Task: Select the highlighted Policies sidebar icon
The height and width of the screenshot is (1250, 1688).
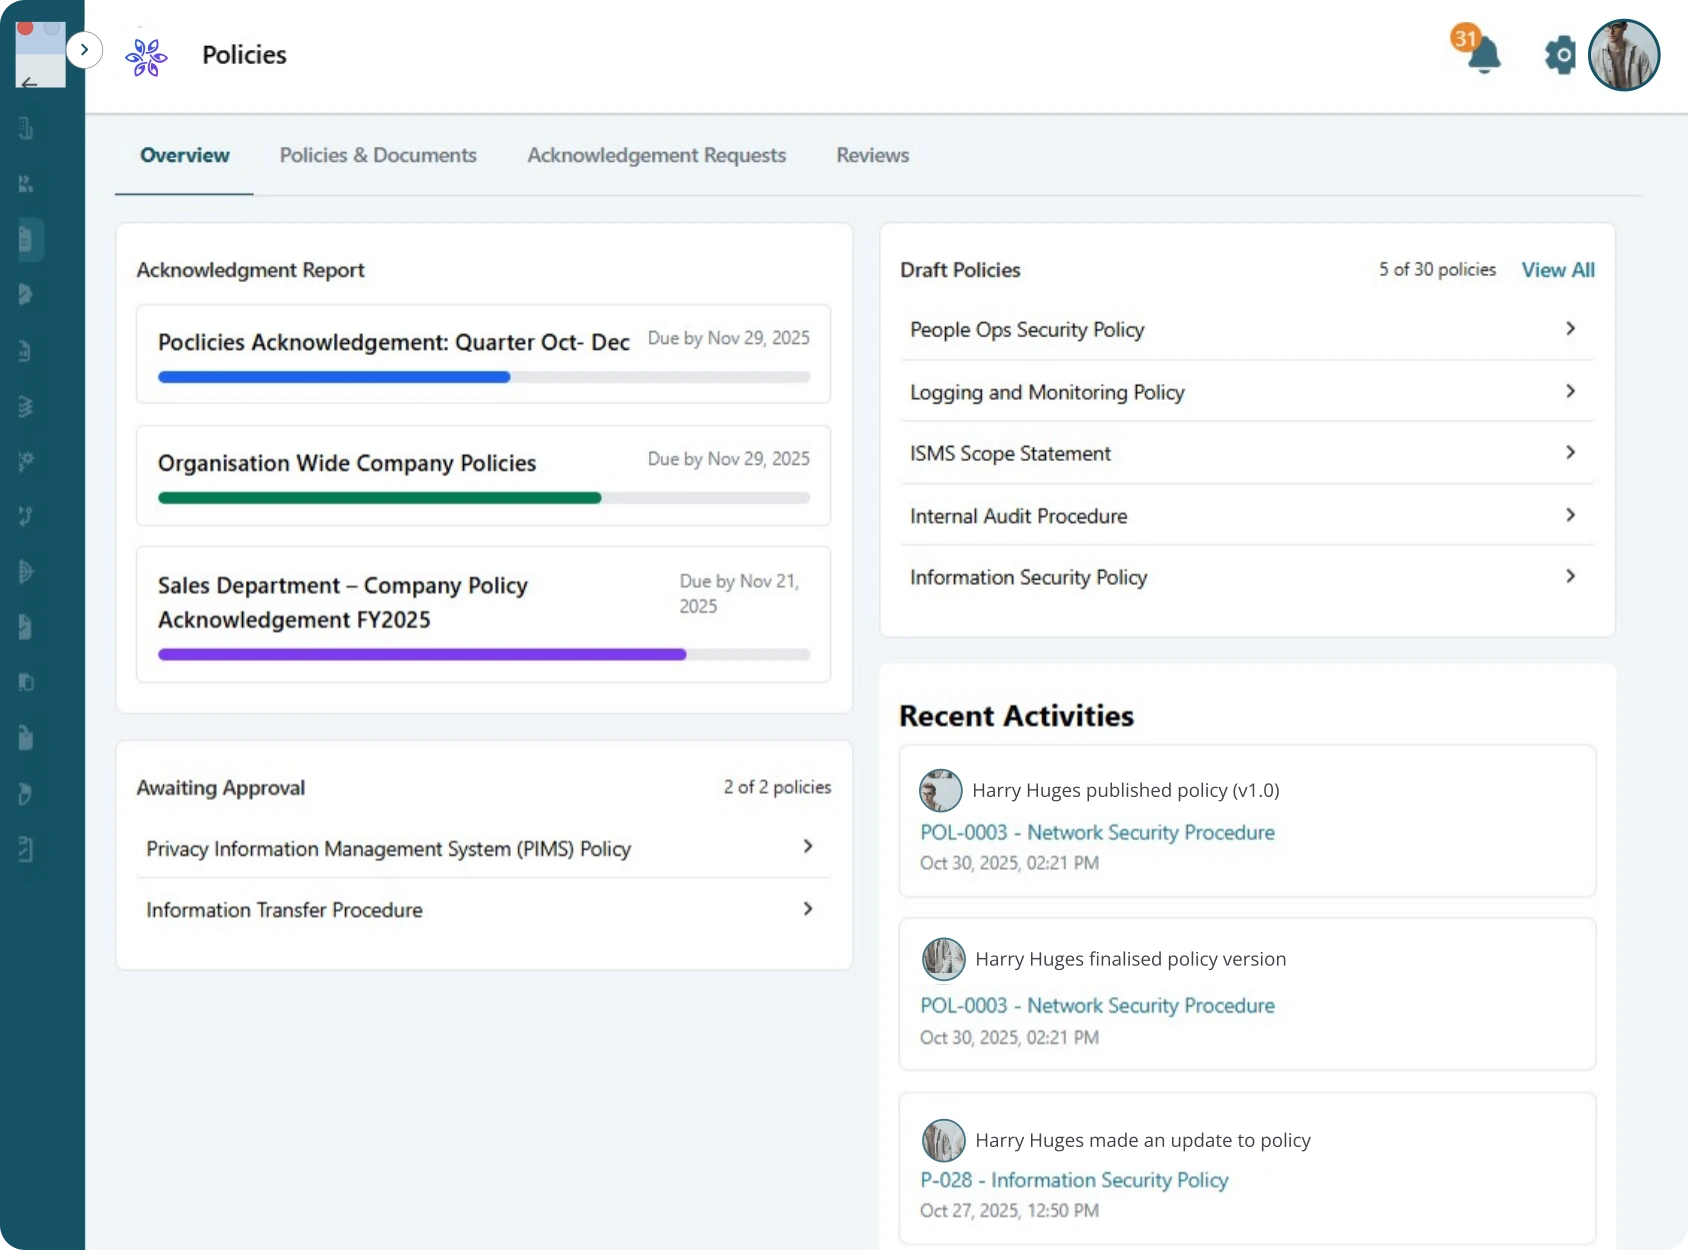Action: [x=27, y=240]
